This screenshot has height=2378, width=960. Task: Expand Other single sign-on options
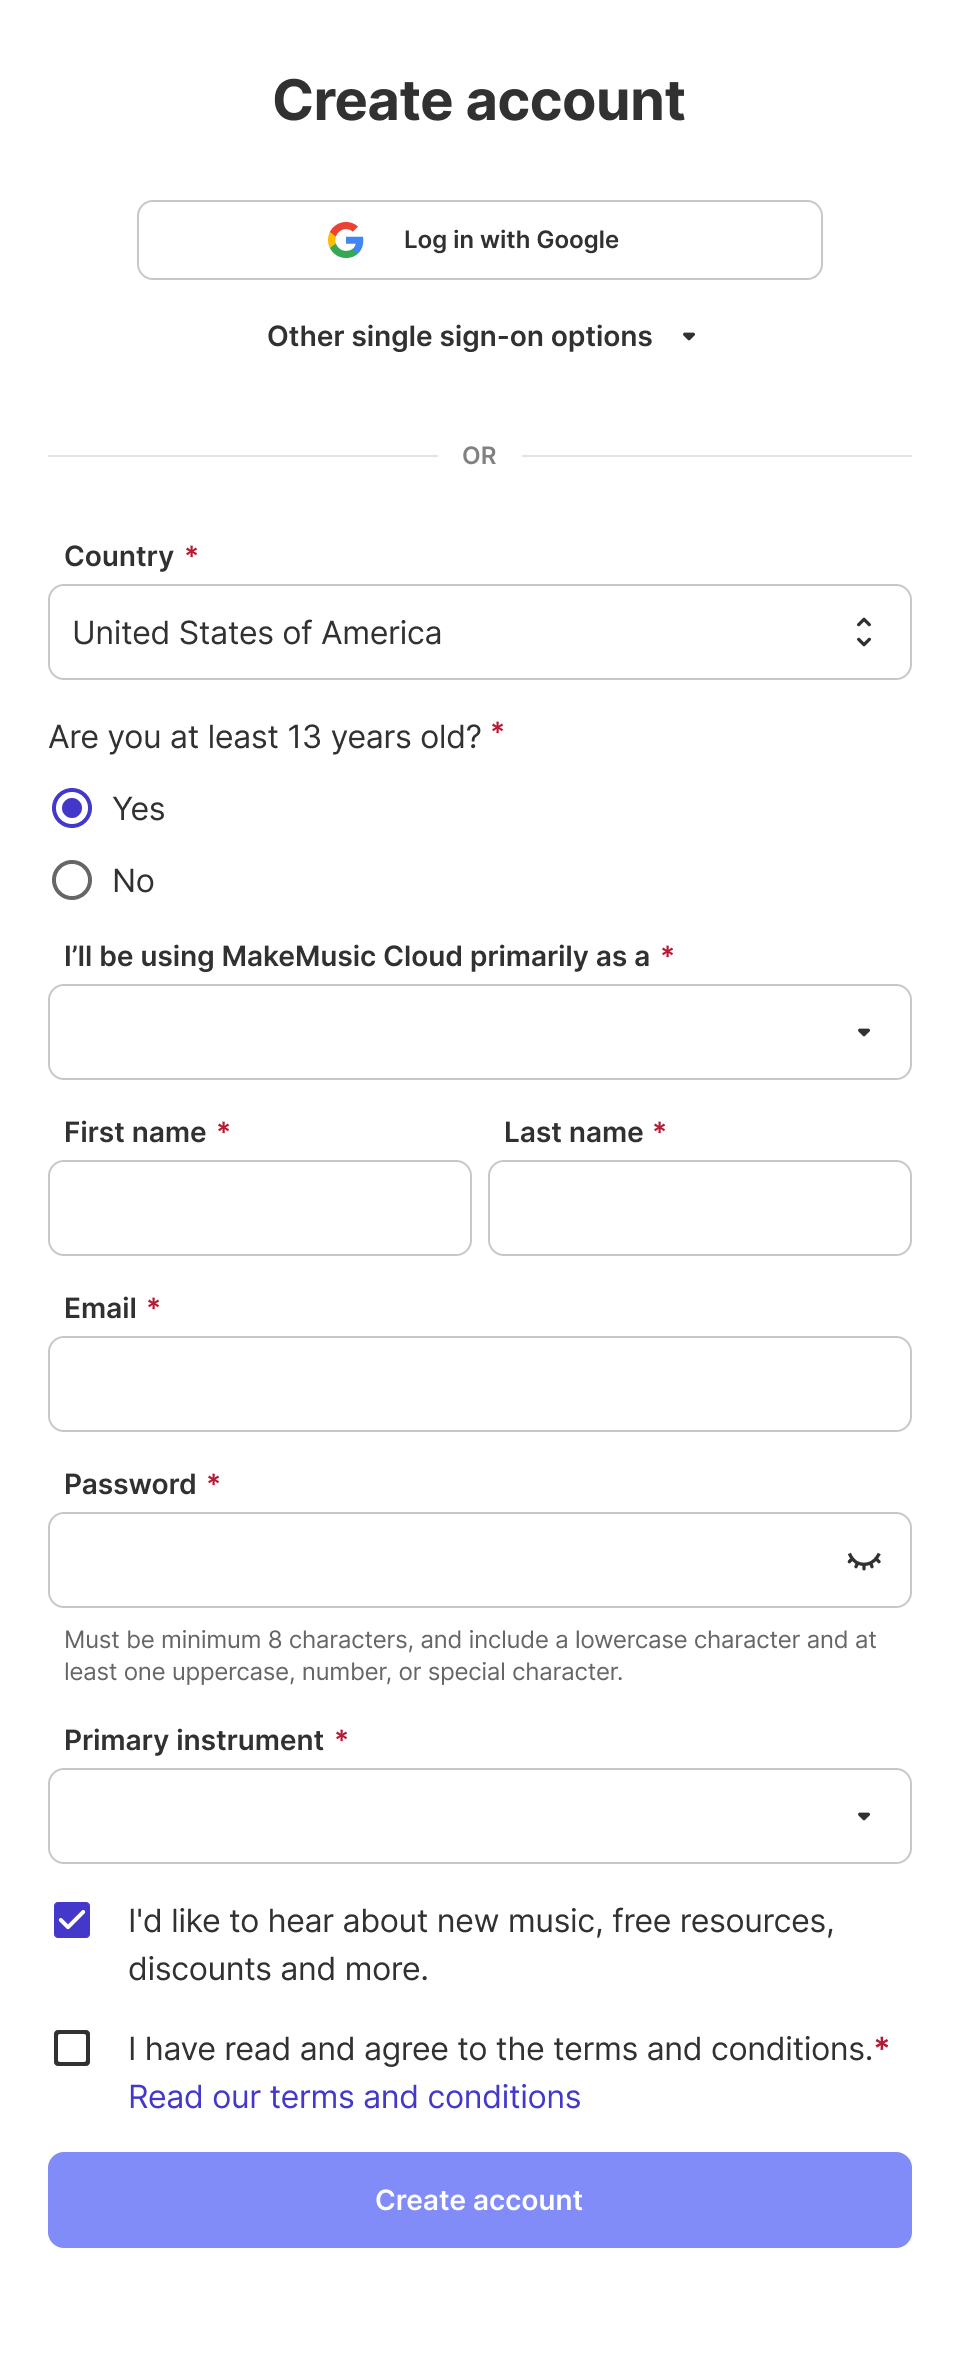[460, 337]
